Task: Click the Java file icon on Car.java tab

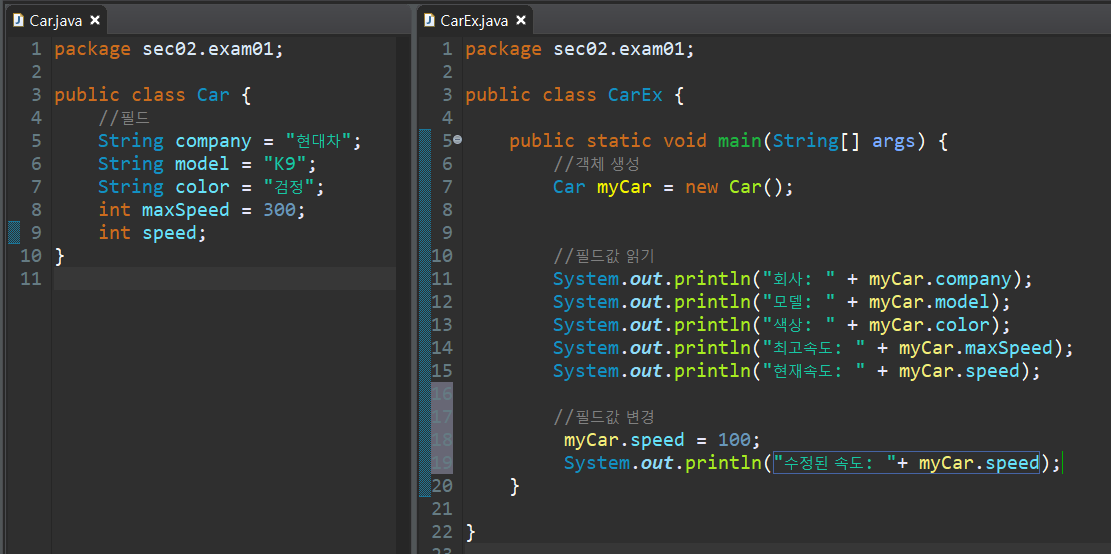Action: [19, 21]
